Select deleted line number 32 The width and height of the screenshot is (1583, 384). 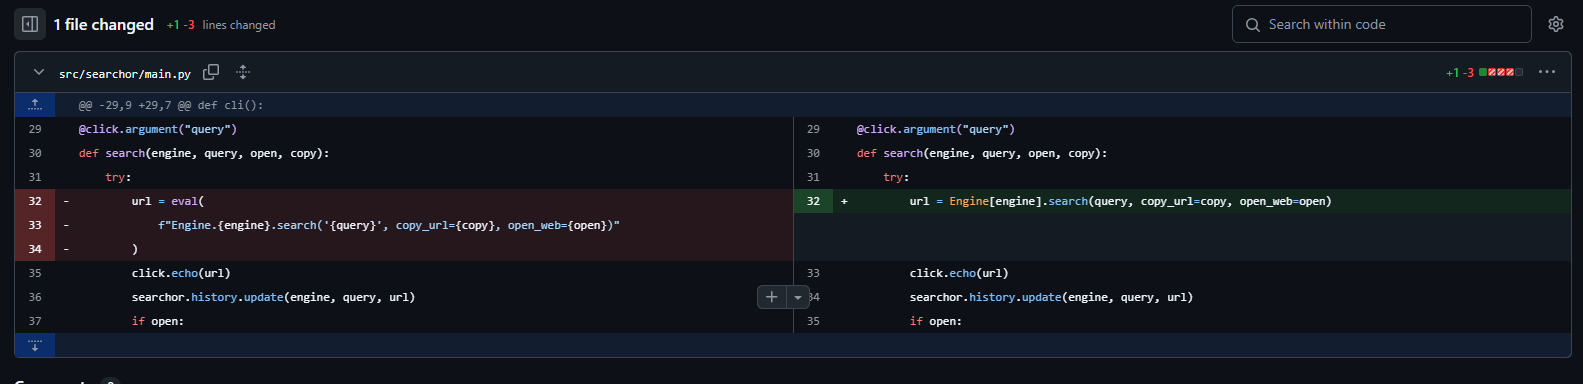point(35,201)
